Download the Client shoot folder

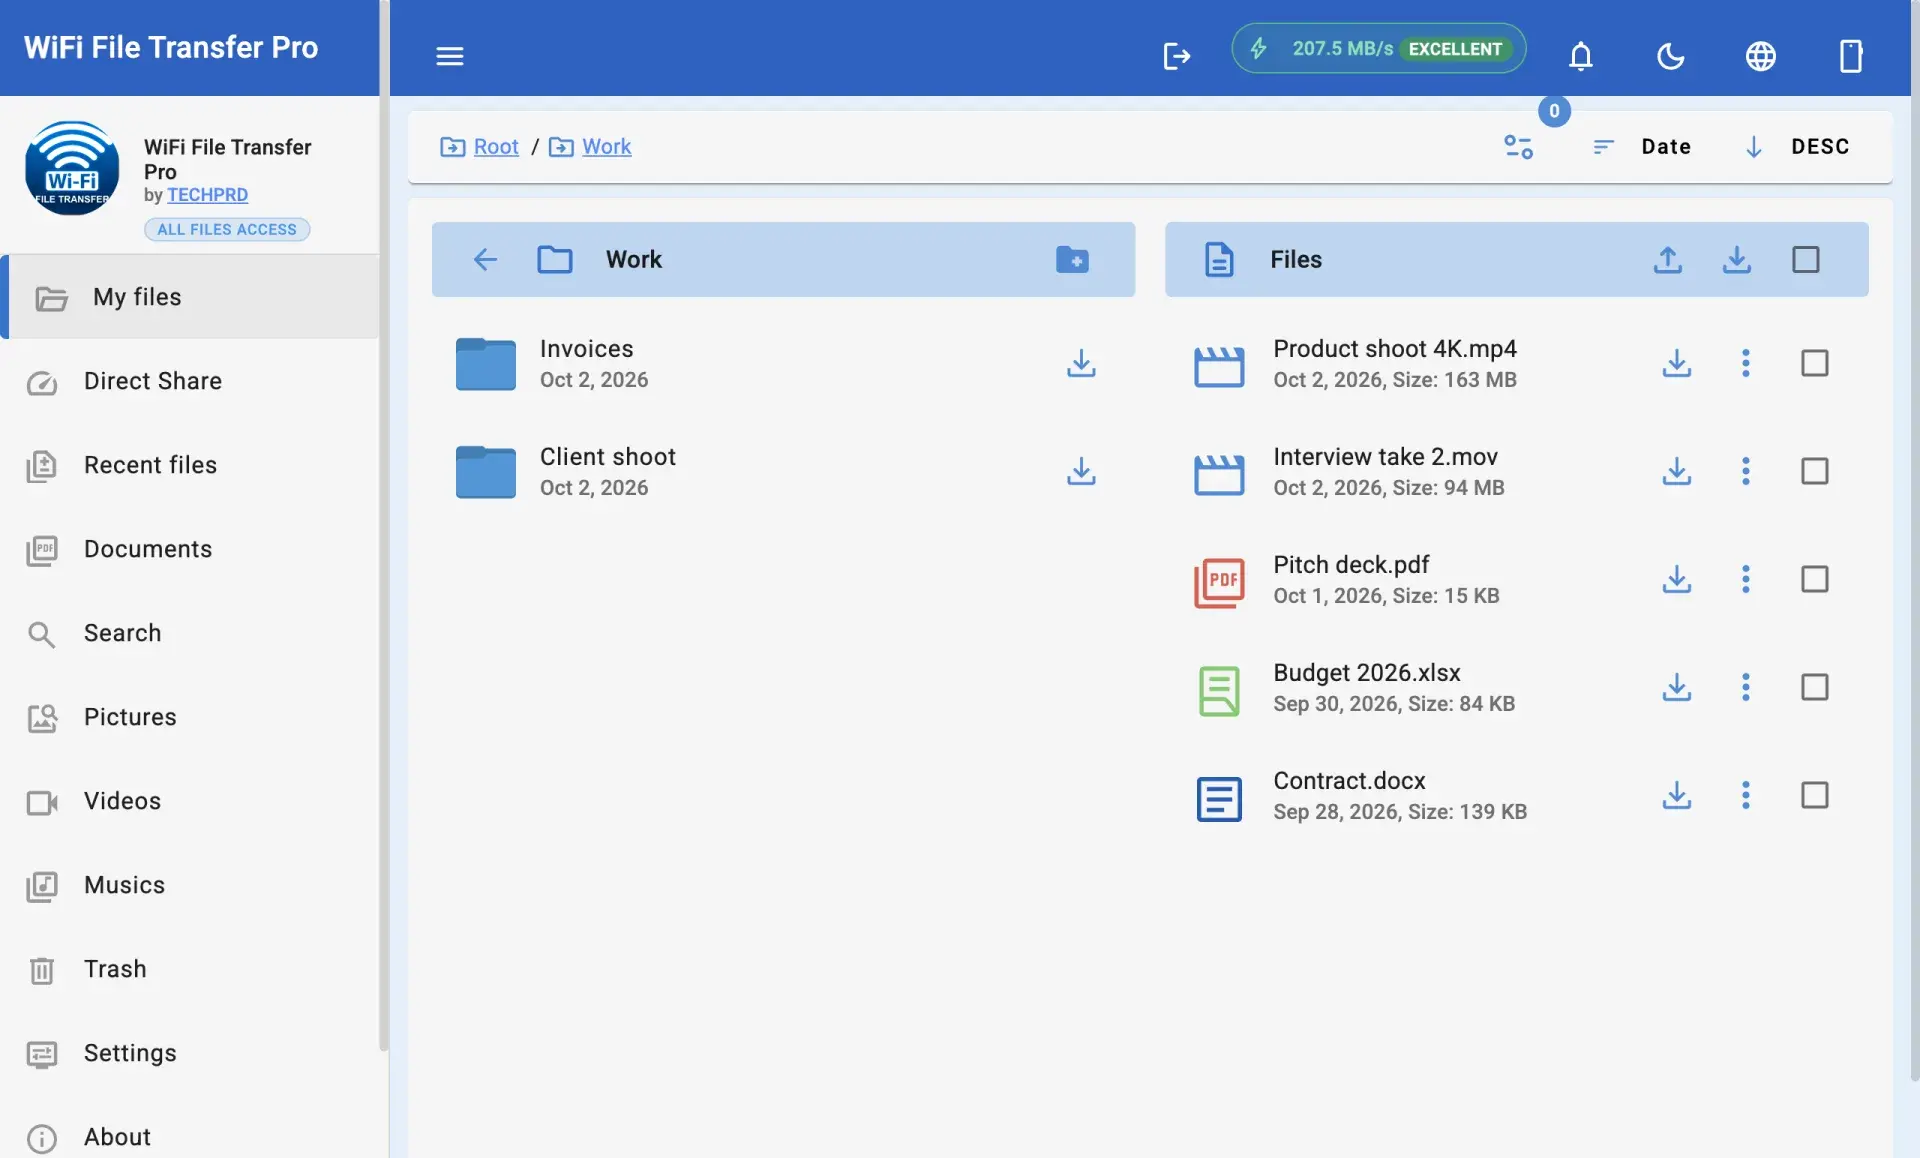(1081, 471)
